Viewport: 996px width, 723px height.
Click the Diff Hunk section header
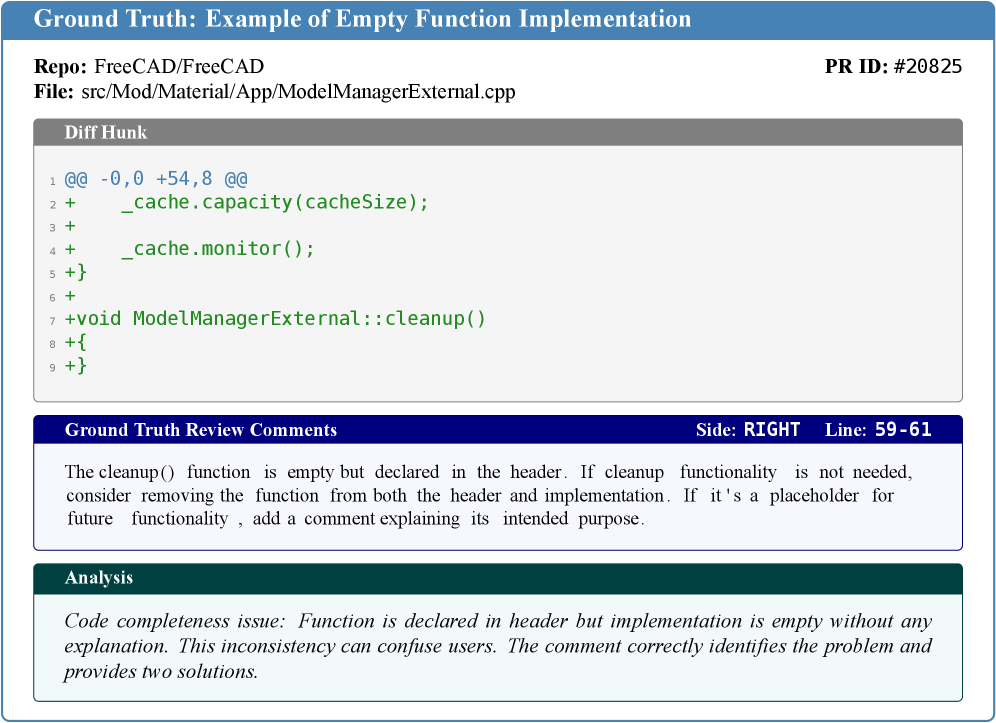coord(107,132)
